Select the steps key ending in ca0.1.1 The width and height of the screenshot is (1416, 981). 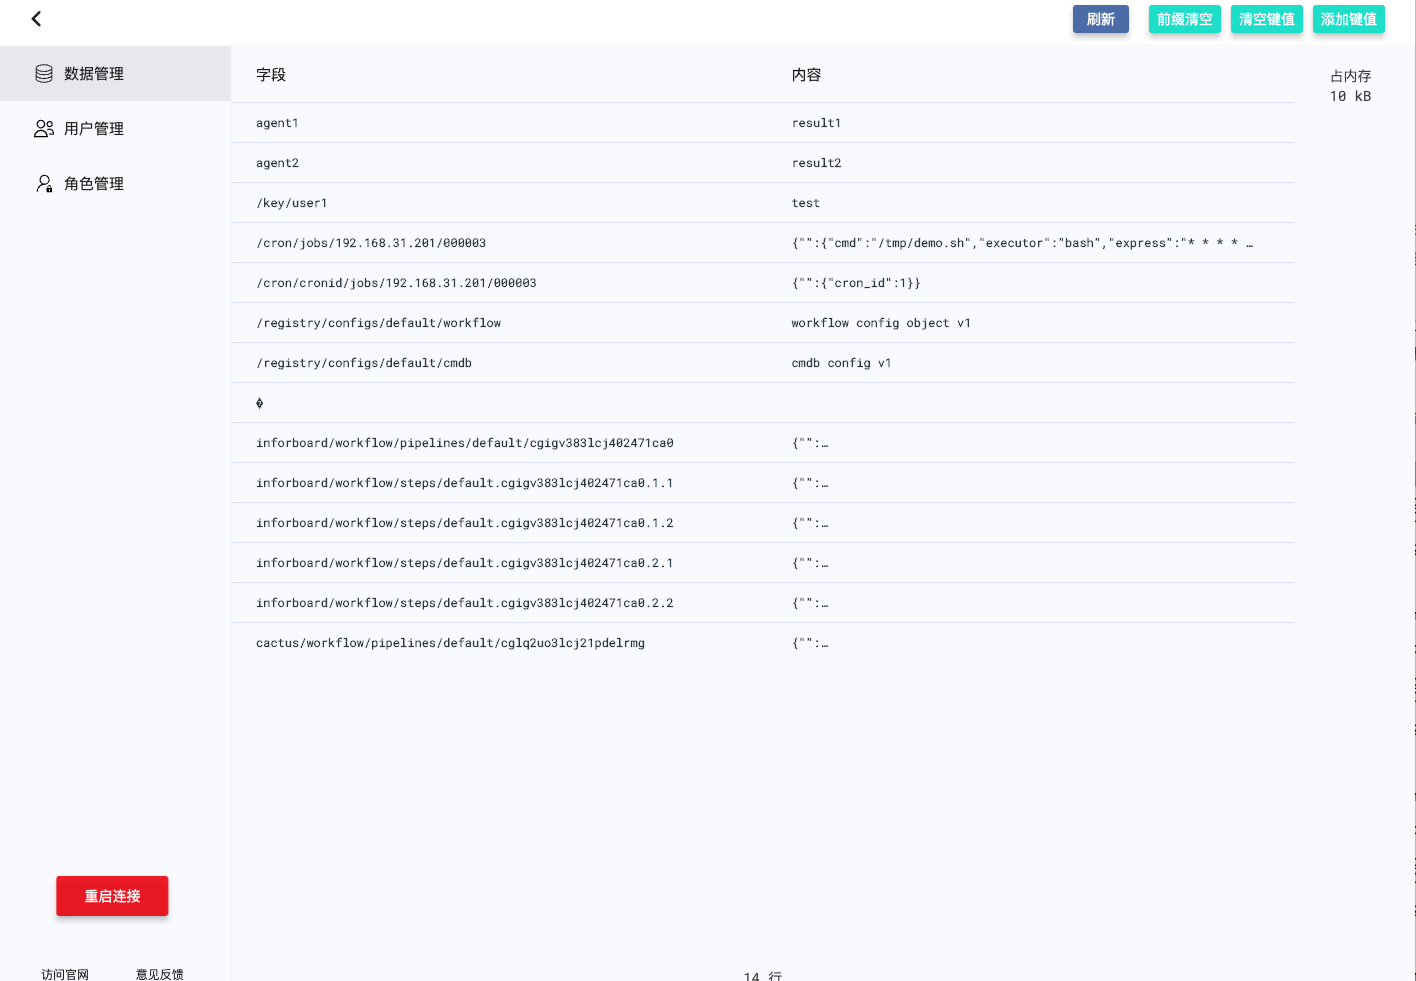point(465,483)
